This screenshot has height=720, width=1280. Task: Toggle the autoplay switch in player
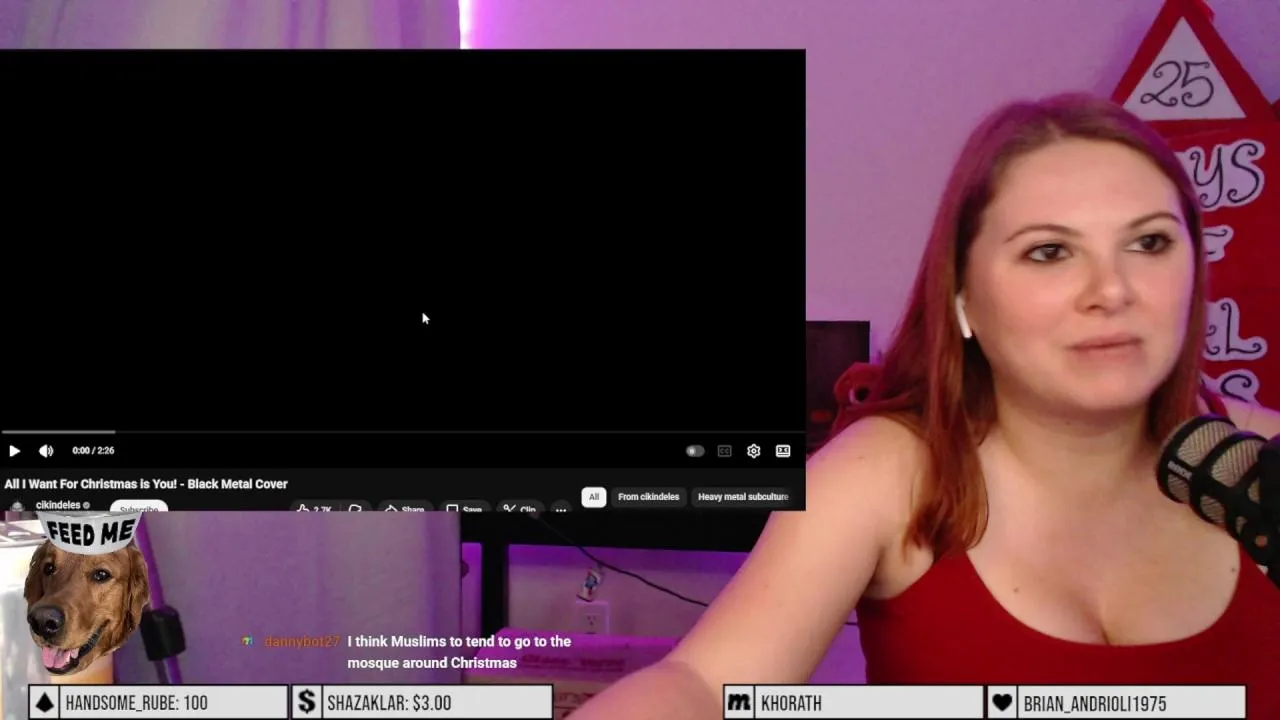[x=695, y=451]
